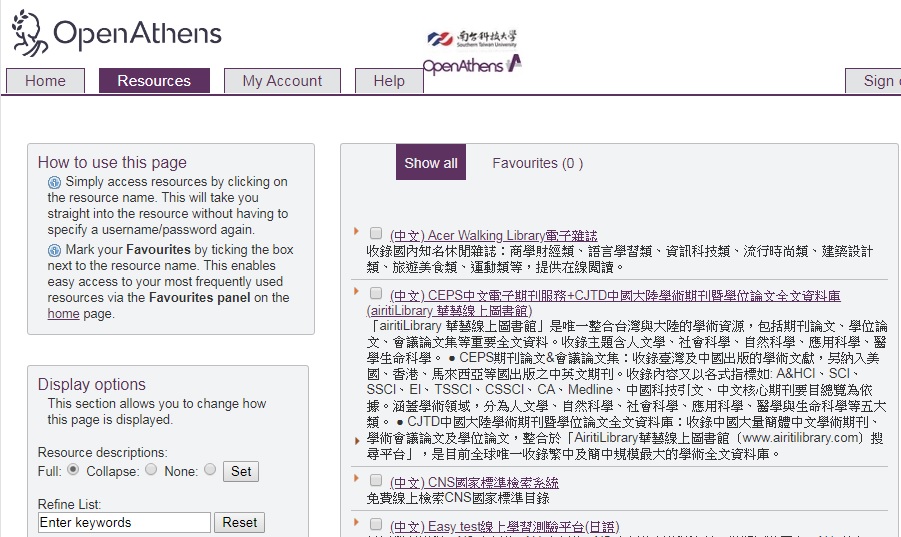Switch to the Show all tab
Screen dimensions: 901x537
(431, 163)
